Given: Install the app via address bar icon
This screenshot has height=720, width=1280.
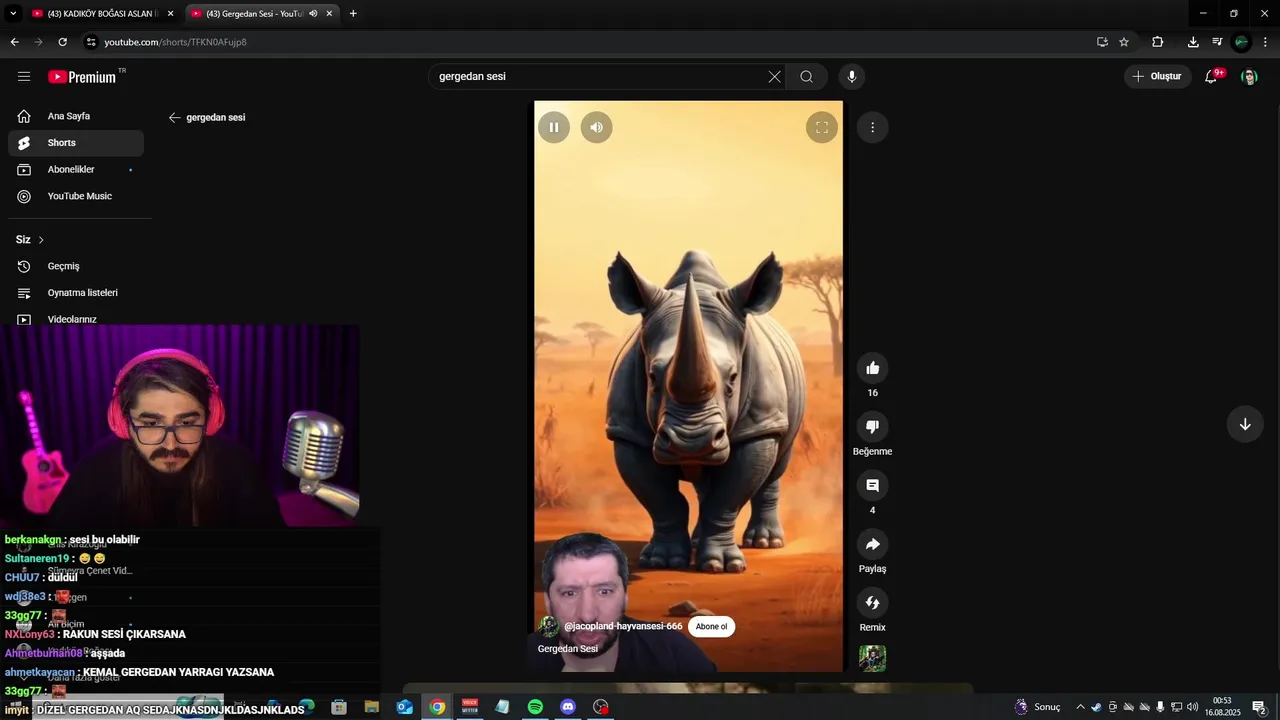Looking at the screenshot, I should tap(1102, 42).
